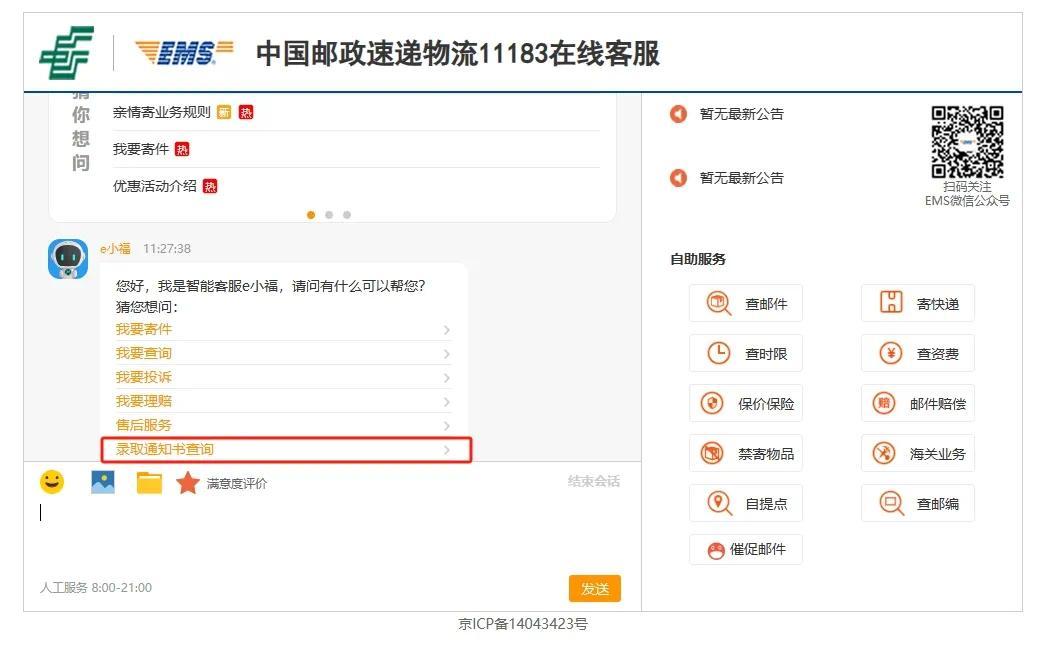Click the EMS WeChat QR code

[968, 142]
